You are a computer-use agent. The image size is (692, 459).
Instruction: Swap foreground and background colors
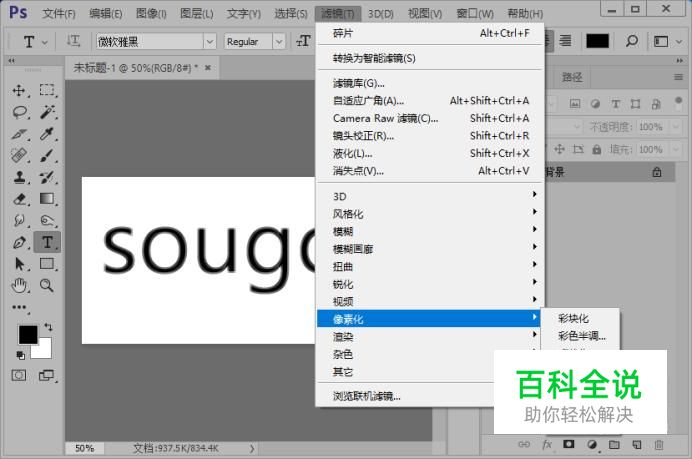point(48,327)
